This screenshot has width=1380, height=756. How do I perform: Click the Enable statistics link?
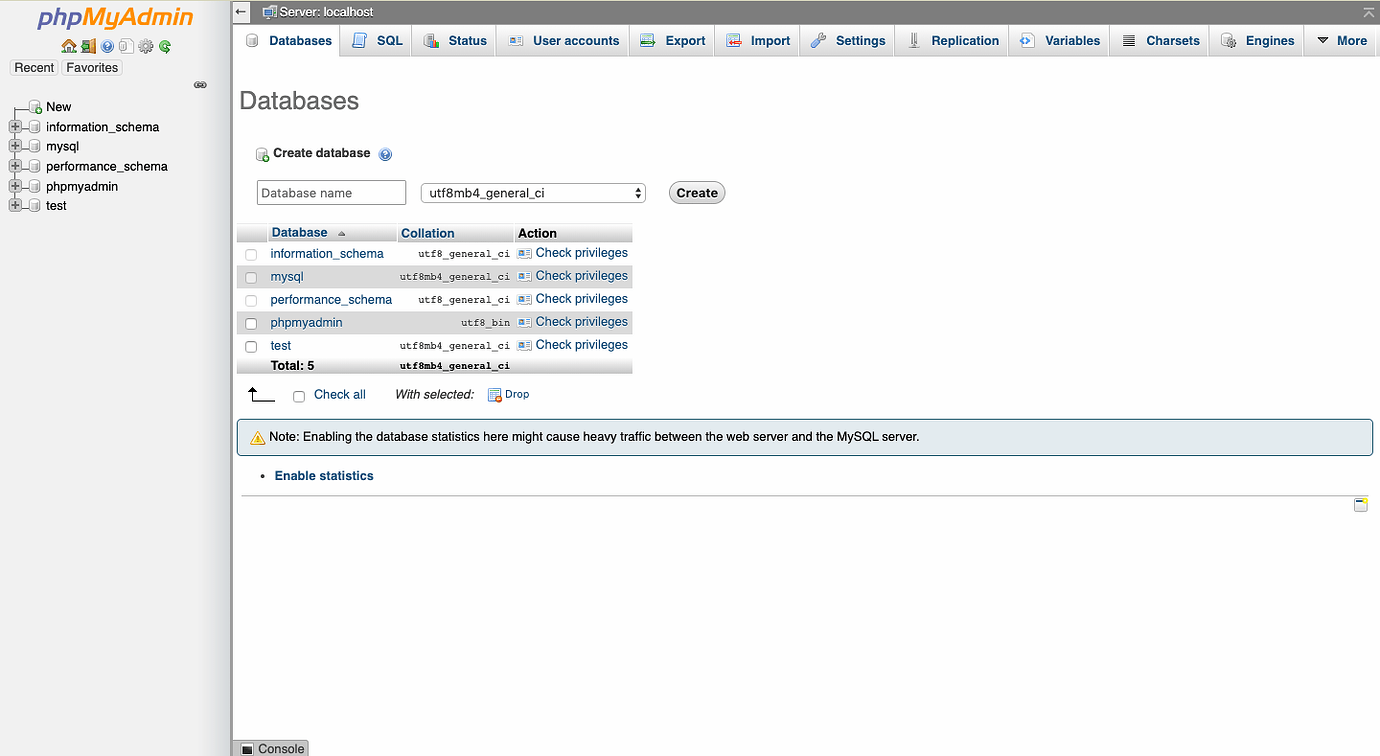coord(323,476)
